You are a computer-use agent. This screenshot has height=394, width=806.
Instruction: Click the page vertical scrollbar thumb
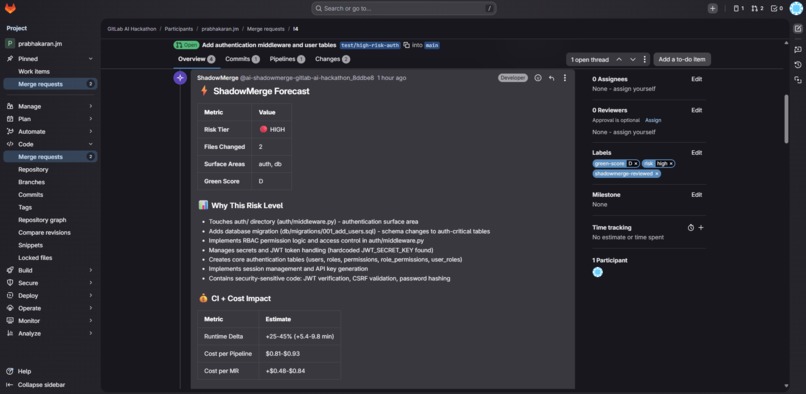tap(786, 119)
